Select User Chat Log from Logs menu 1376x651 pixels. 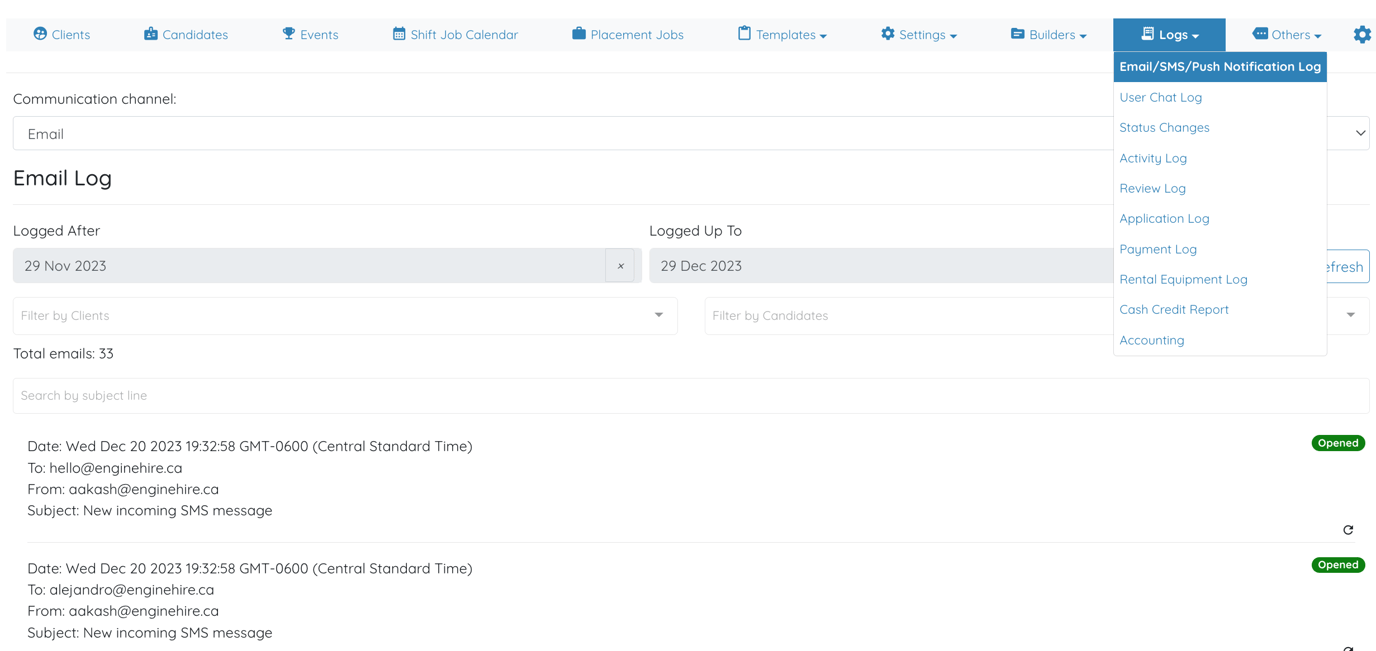tap(1160, 97)
